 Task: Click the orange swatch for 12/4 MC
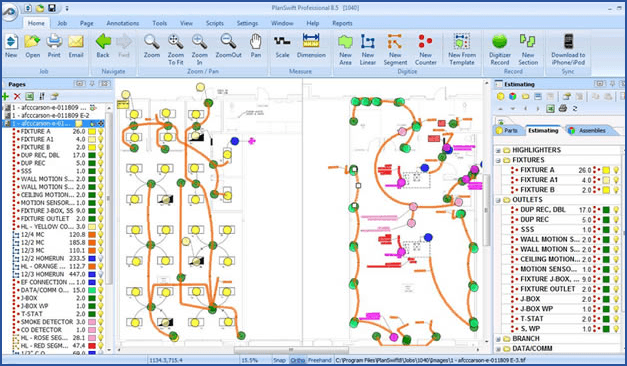tap(92, 234)
